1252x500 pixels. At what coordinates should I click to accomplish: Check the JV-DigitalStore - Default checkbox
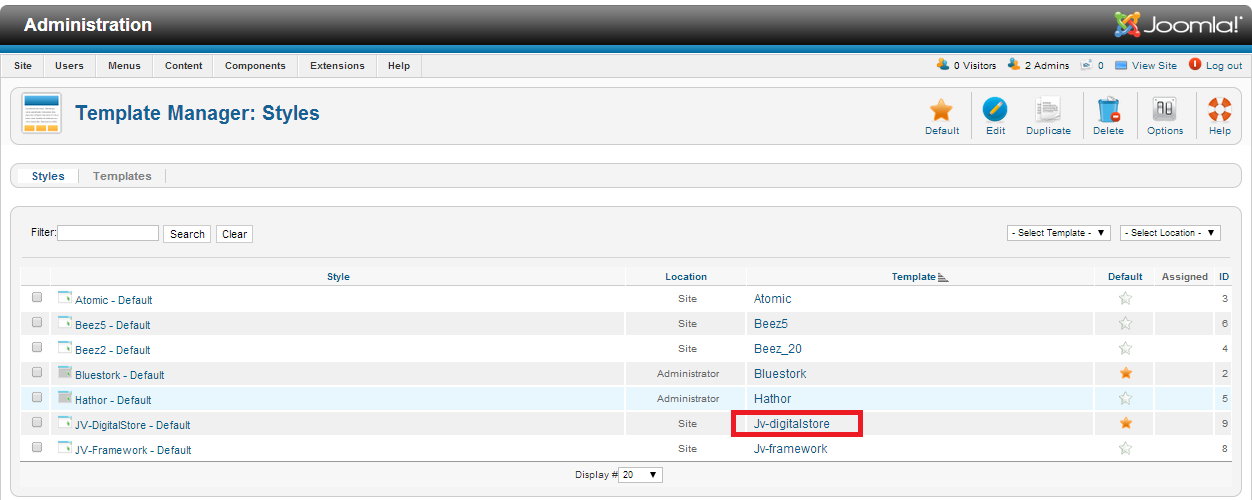(x=37, y=422)
